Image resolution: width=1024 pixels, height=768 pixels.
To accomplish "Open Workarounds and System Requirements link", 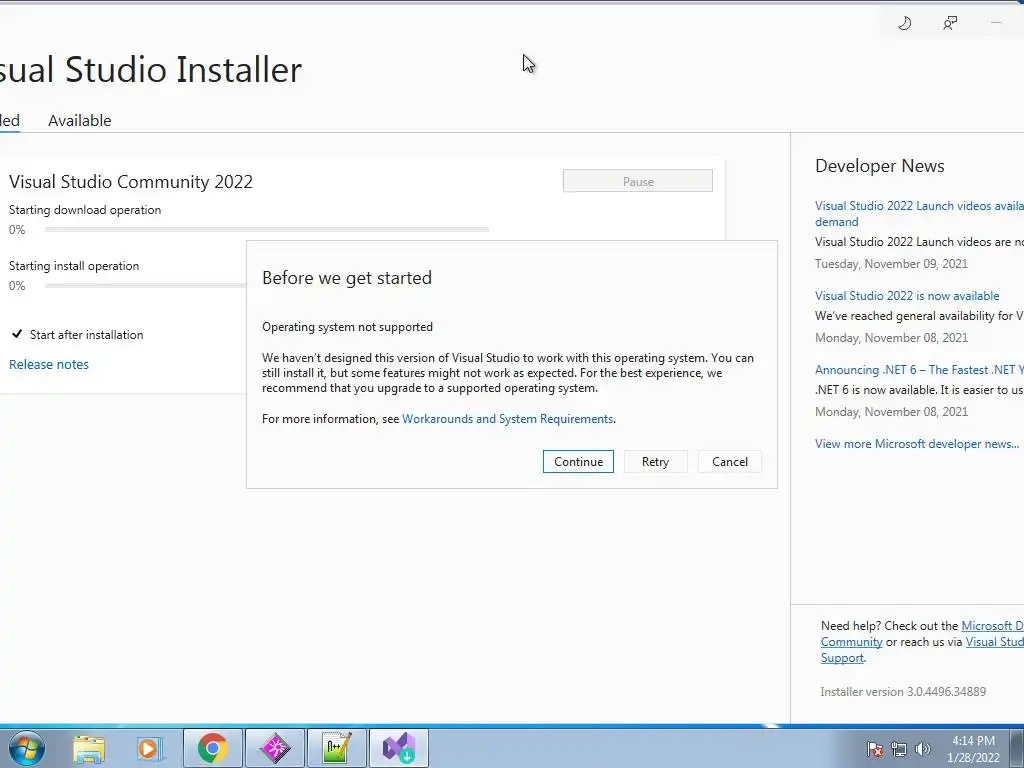I will point(507,419).
